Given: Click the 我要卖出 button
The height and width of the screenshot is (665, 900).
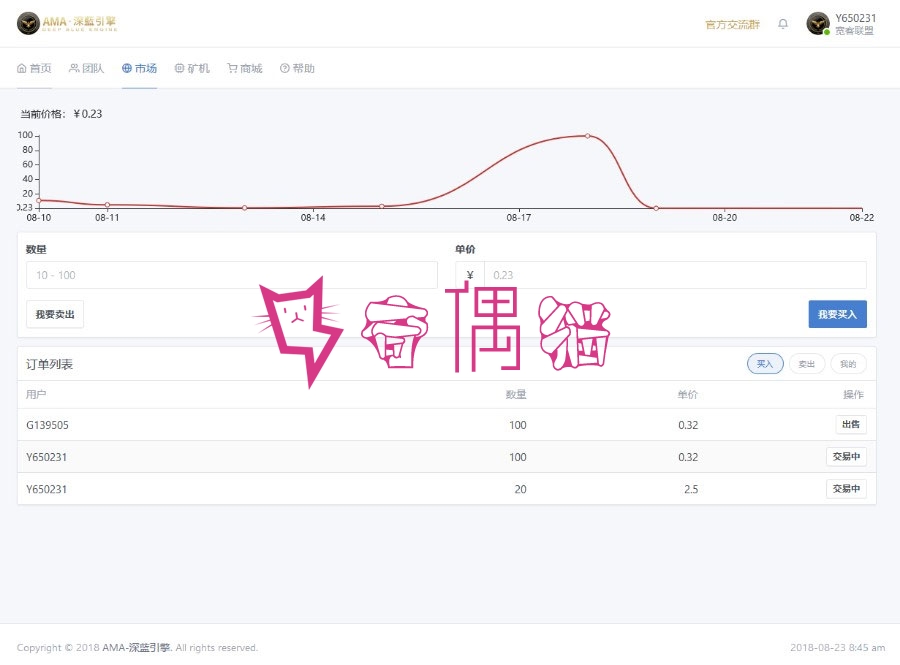Looking at the screenshot, I should [x=55, y=314].
